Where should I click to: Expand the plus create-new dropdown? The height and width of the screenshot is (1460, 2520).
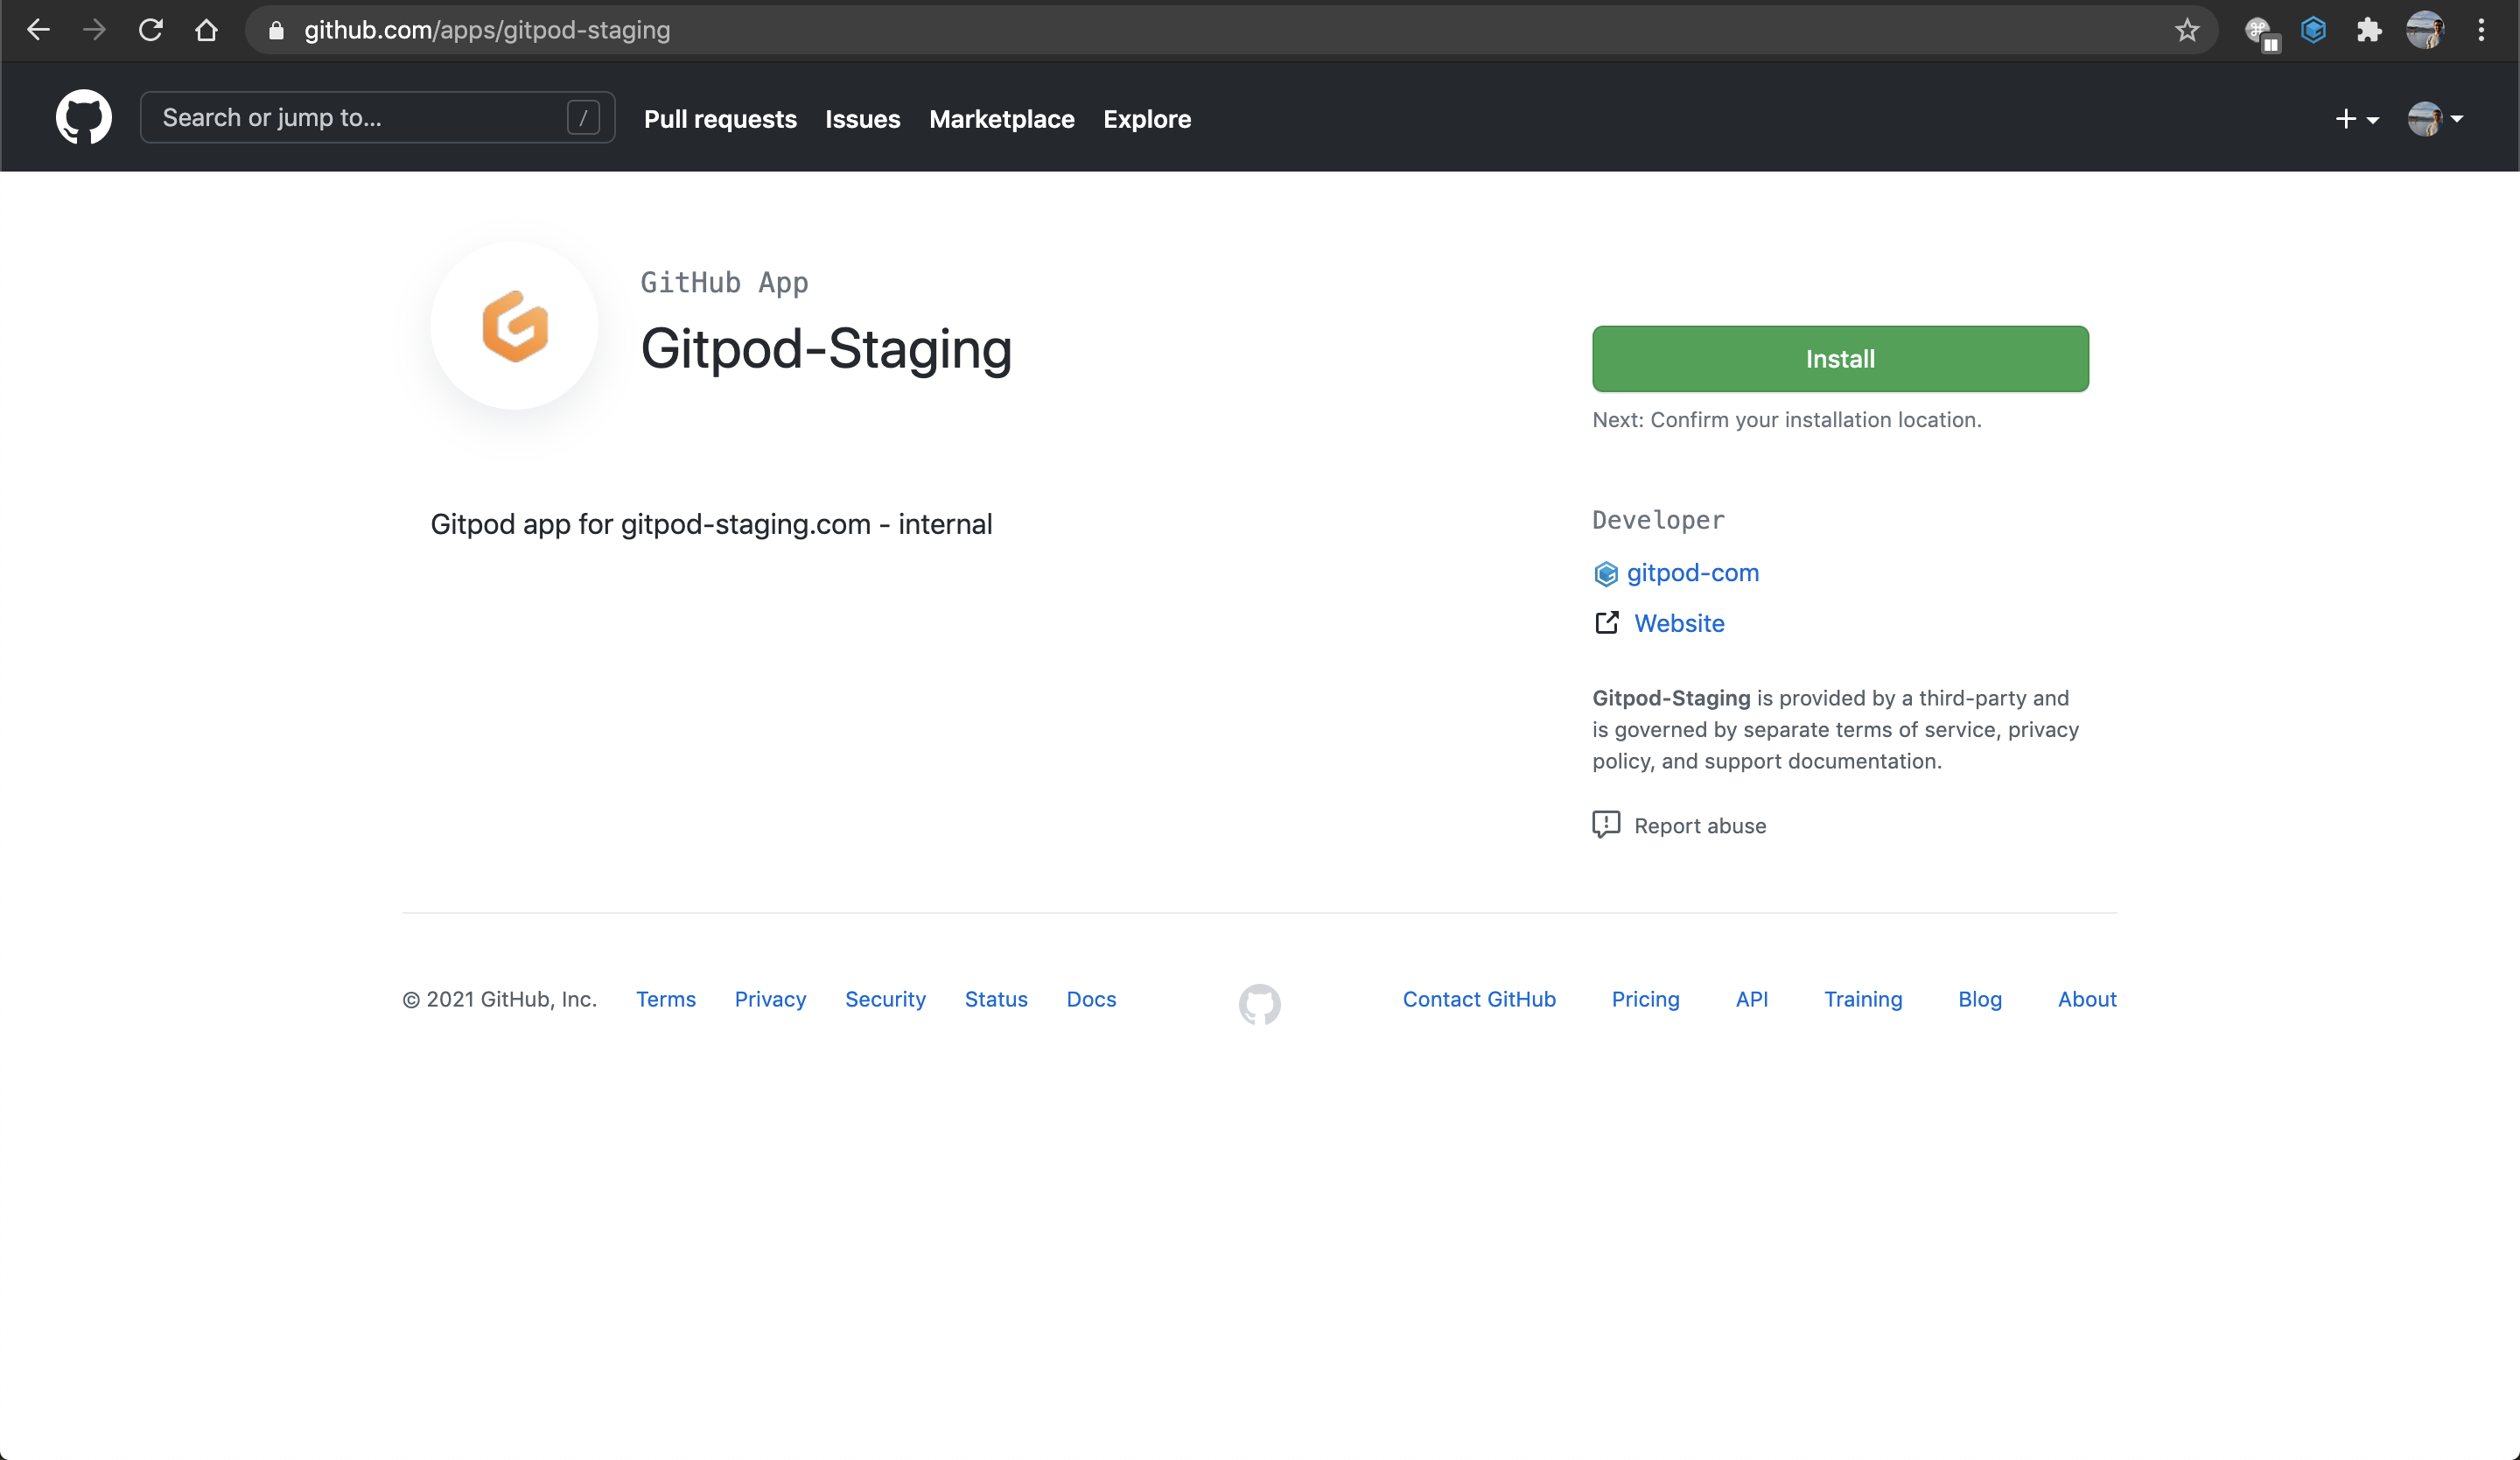click(2356, 119)
